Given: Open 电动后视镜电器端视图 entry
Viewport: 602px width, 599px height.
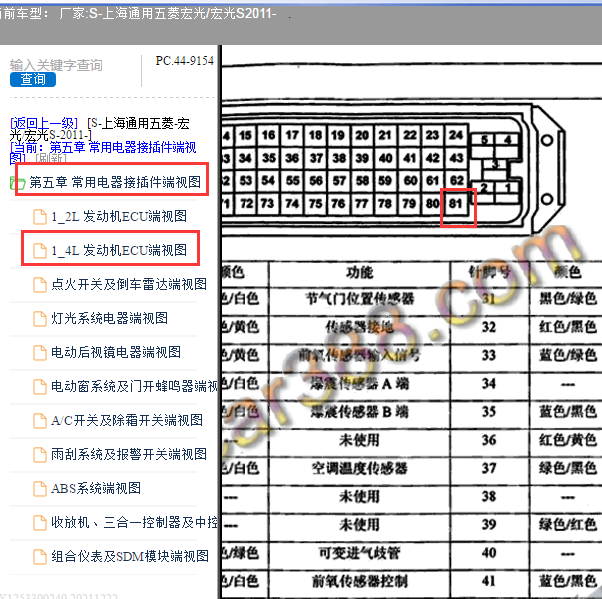Looking at the screenshot, I should [x=116, y=352].
